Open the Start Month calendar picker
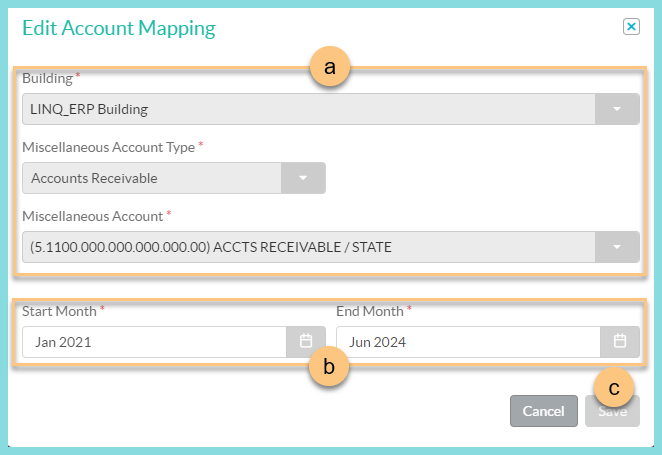This screenshot has width=662, height=455. 306,342
